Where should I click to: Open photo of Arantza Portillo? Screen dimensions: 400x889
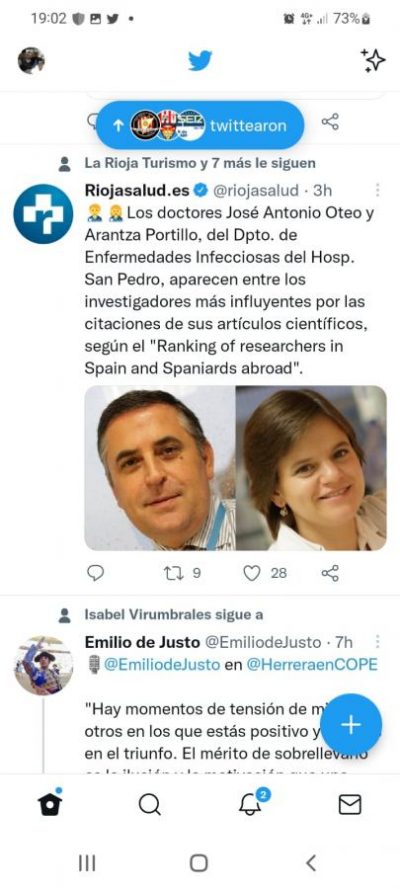pyautogui.click(x=311, y=468)
